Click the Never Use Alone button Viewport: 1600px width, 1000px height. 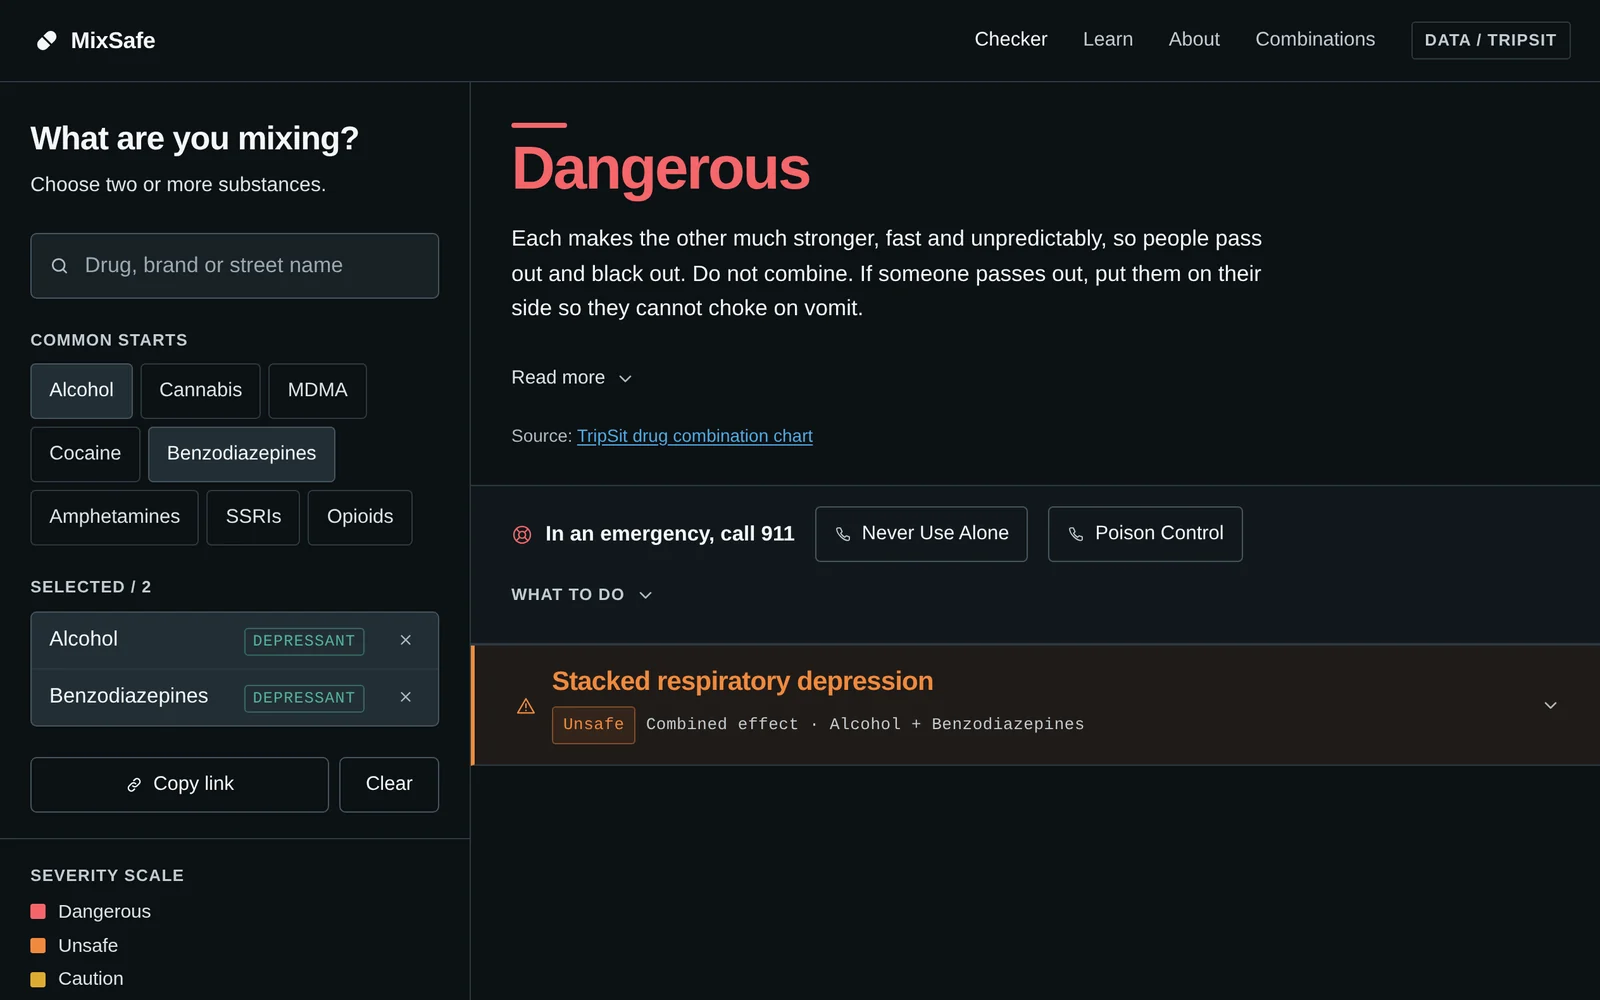pos(921,534)
